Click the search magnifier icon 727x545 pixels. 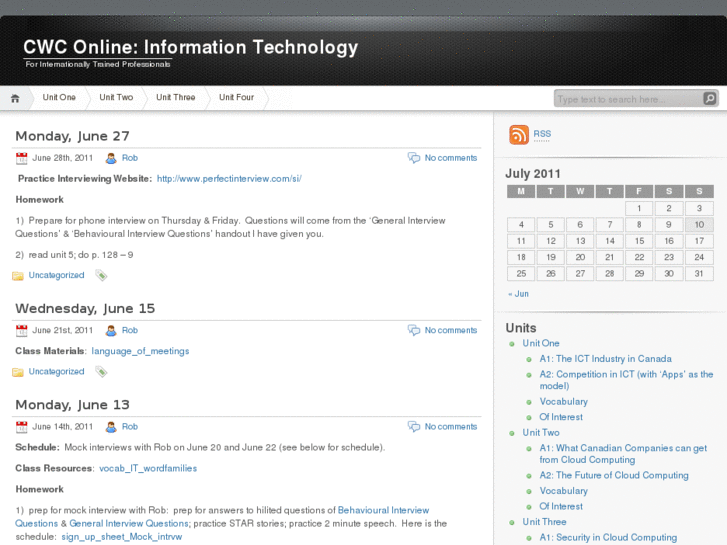[709, 98]
